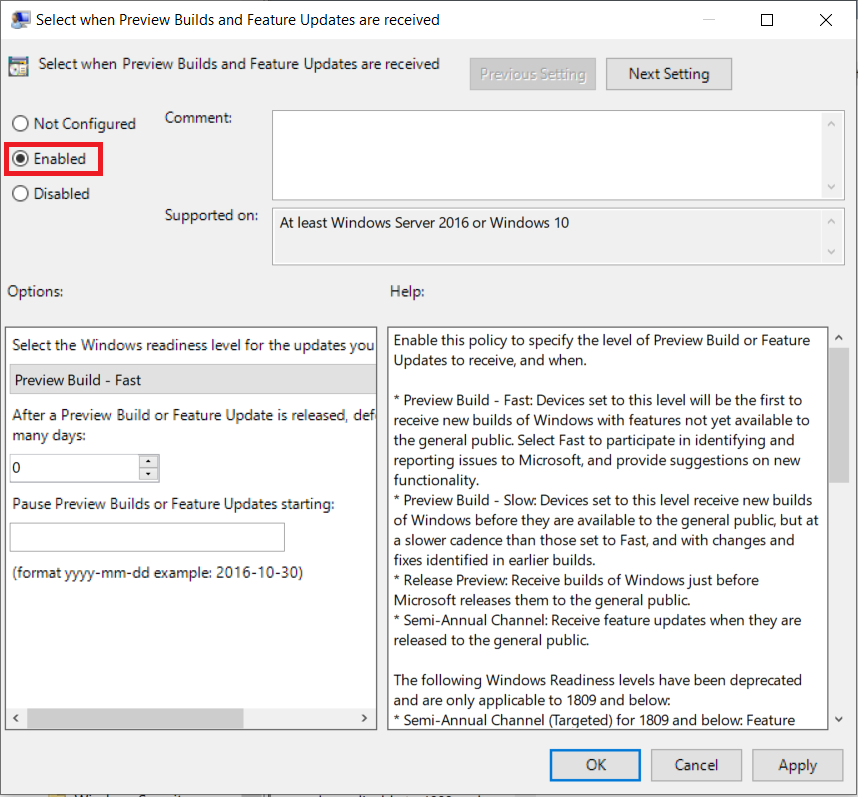Maximize the policy settings window
858x797 pixels.
click(x=767, y=20)
